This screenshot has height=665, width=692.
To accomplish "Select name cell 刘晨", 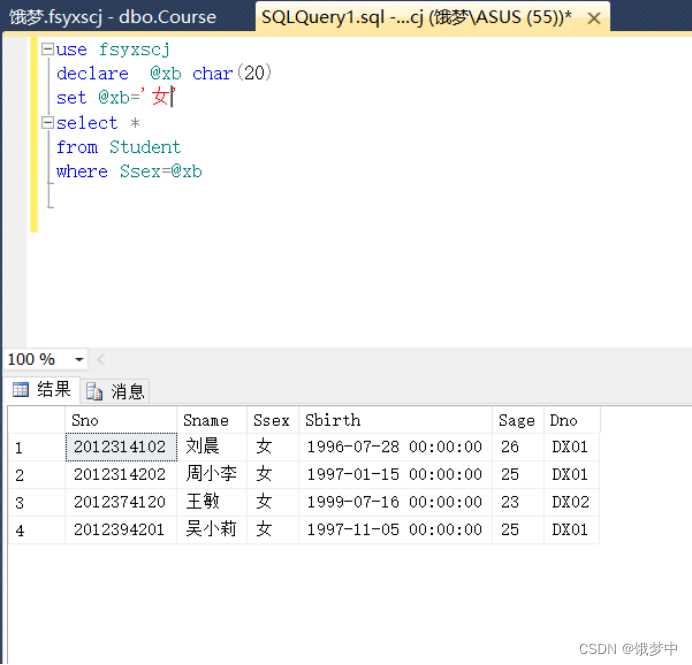I will 212,447.
